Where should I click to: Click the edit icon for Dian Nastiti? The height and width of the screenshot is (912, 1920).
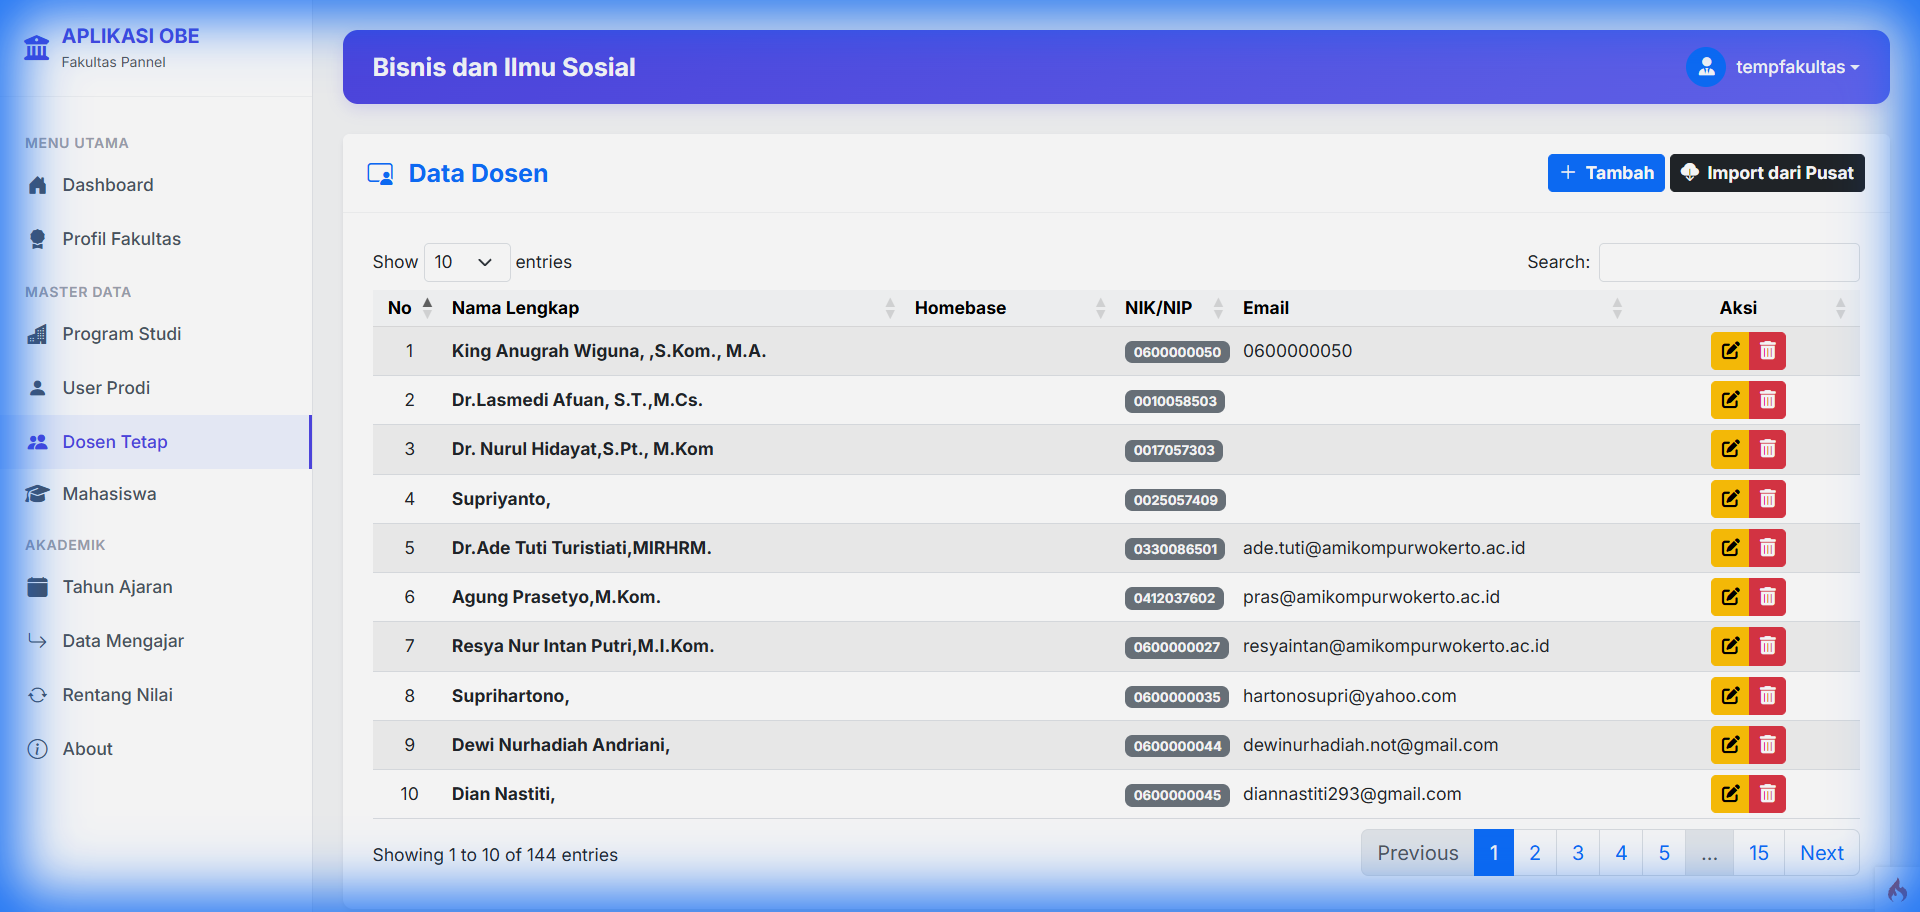(x=1729, y=794)
